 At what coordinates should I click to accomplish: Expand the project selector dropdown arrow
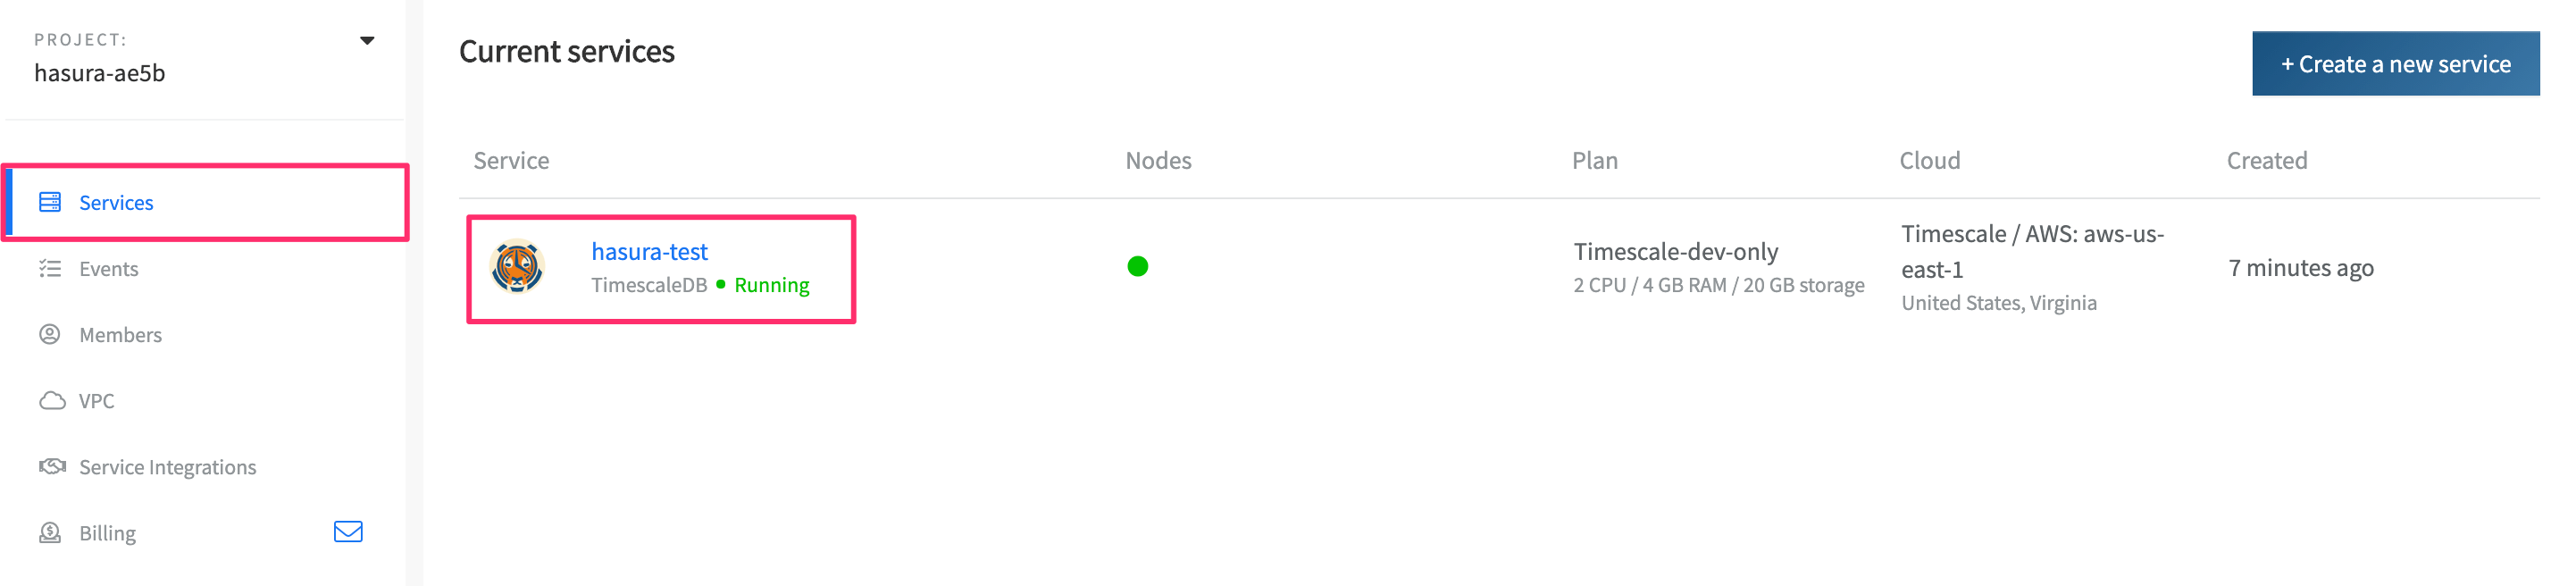tap(367, 41)
